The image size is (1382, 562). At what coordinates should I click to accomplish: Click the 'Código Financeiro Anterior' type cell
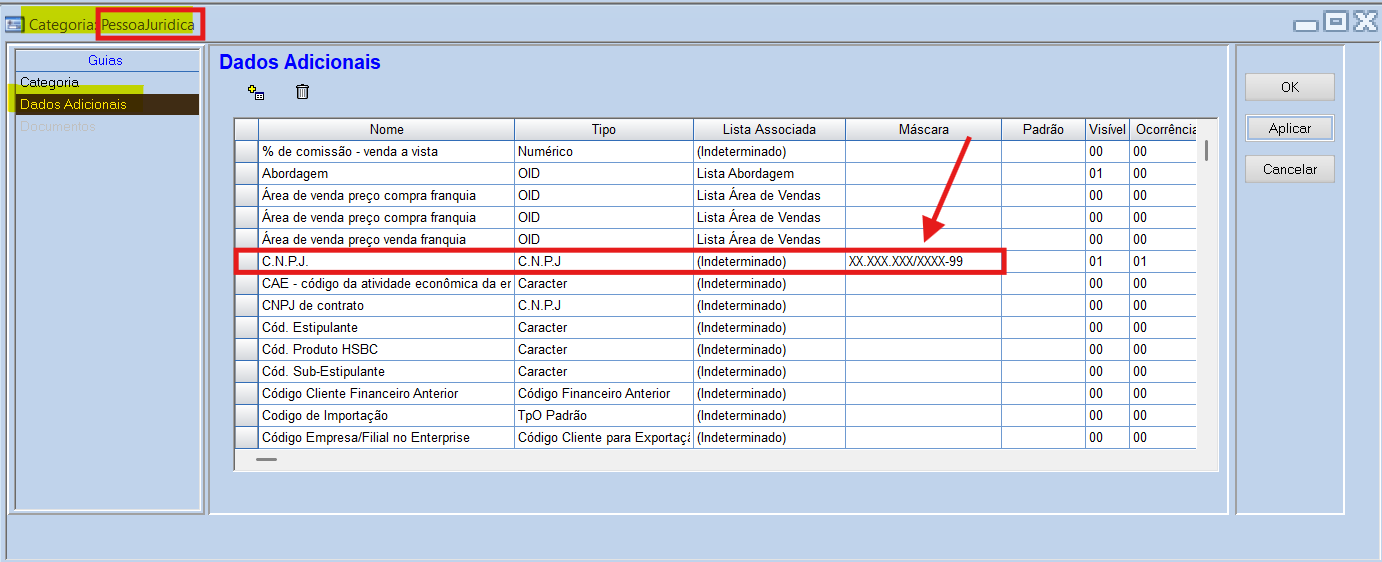pyautogui.click(x=604, y=393)
